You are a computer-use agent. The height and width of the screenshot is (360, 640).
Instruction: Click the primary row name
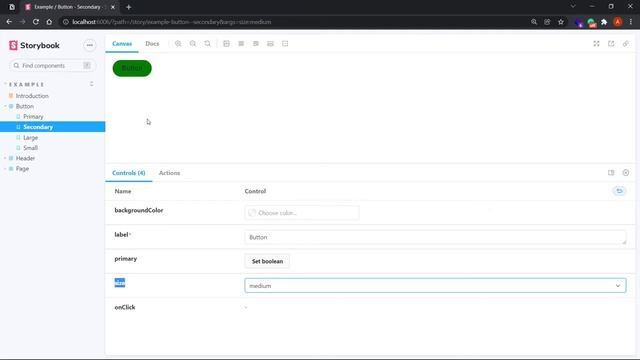click(x=126, y=259)
